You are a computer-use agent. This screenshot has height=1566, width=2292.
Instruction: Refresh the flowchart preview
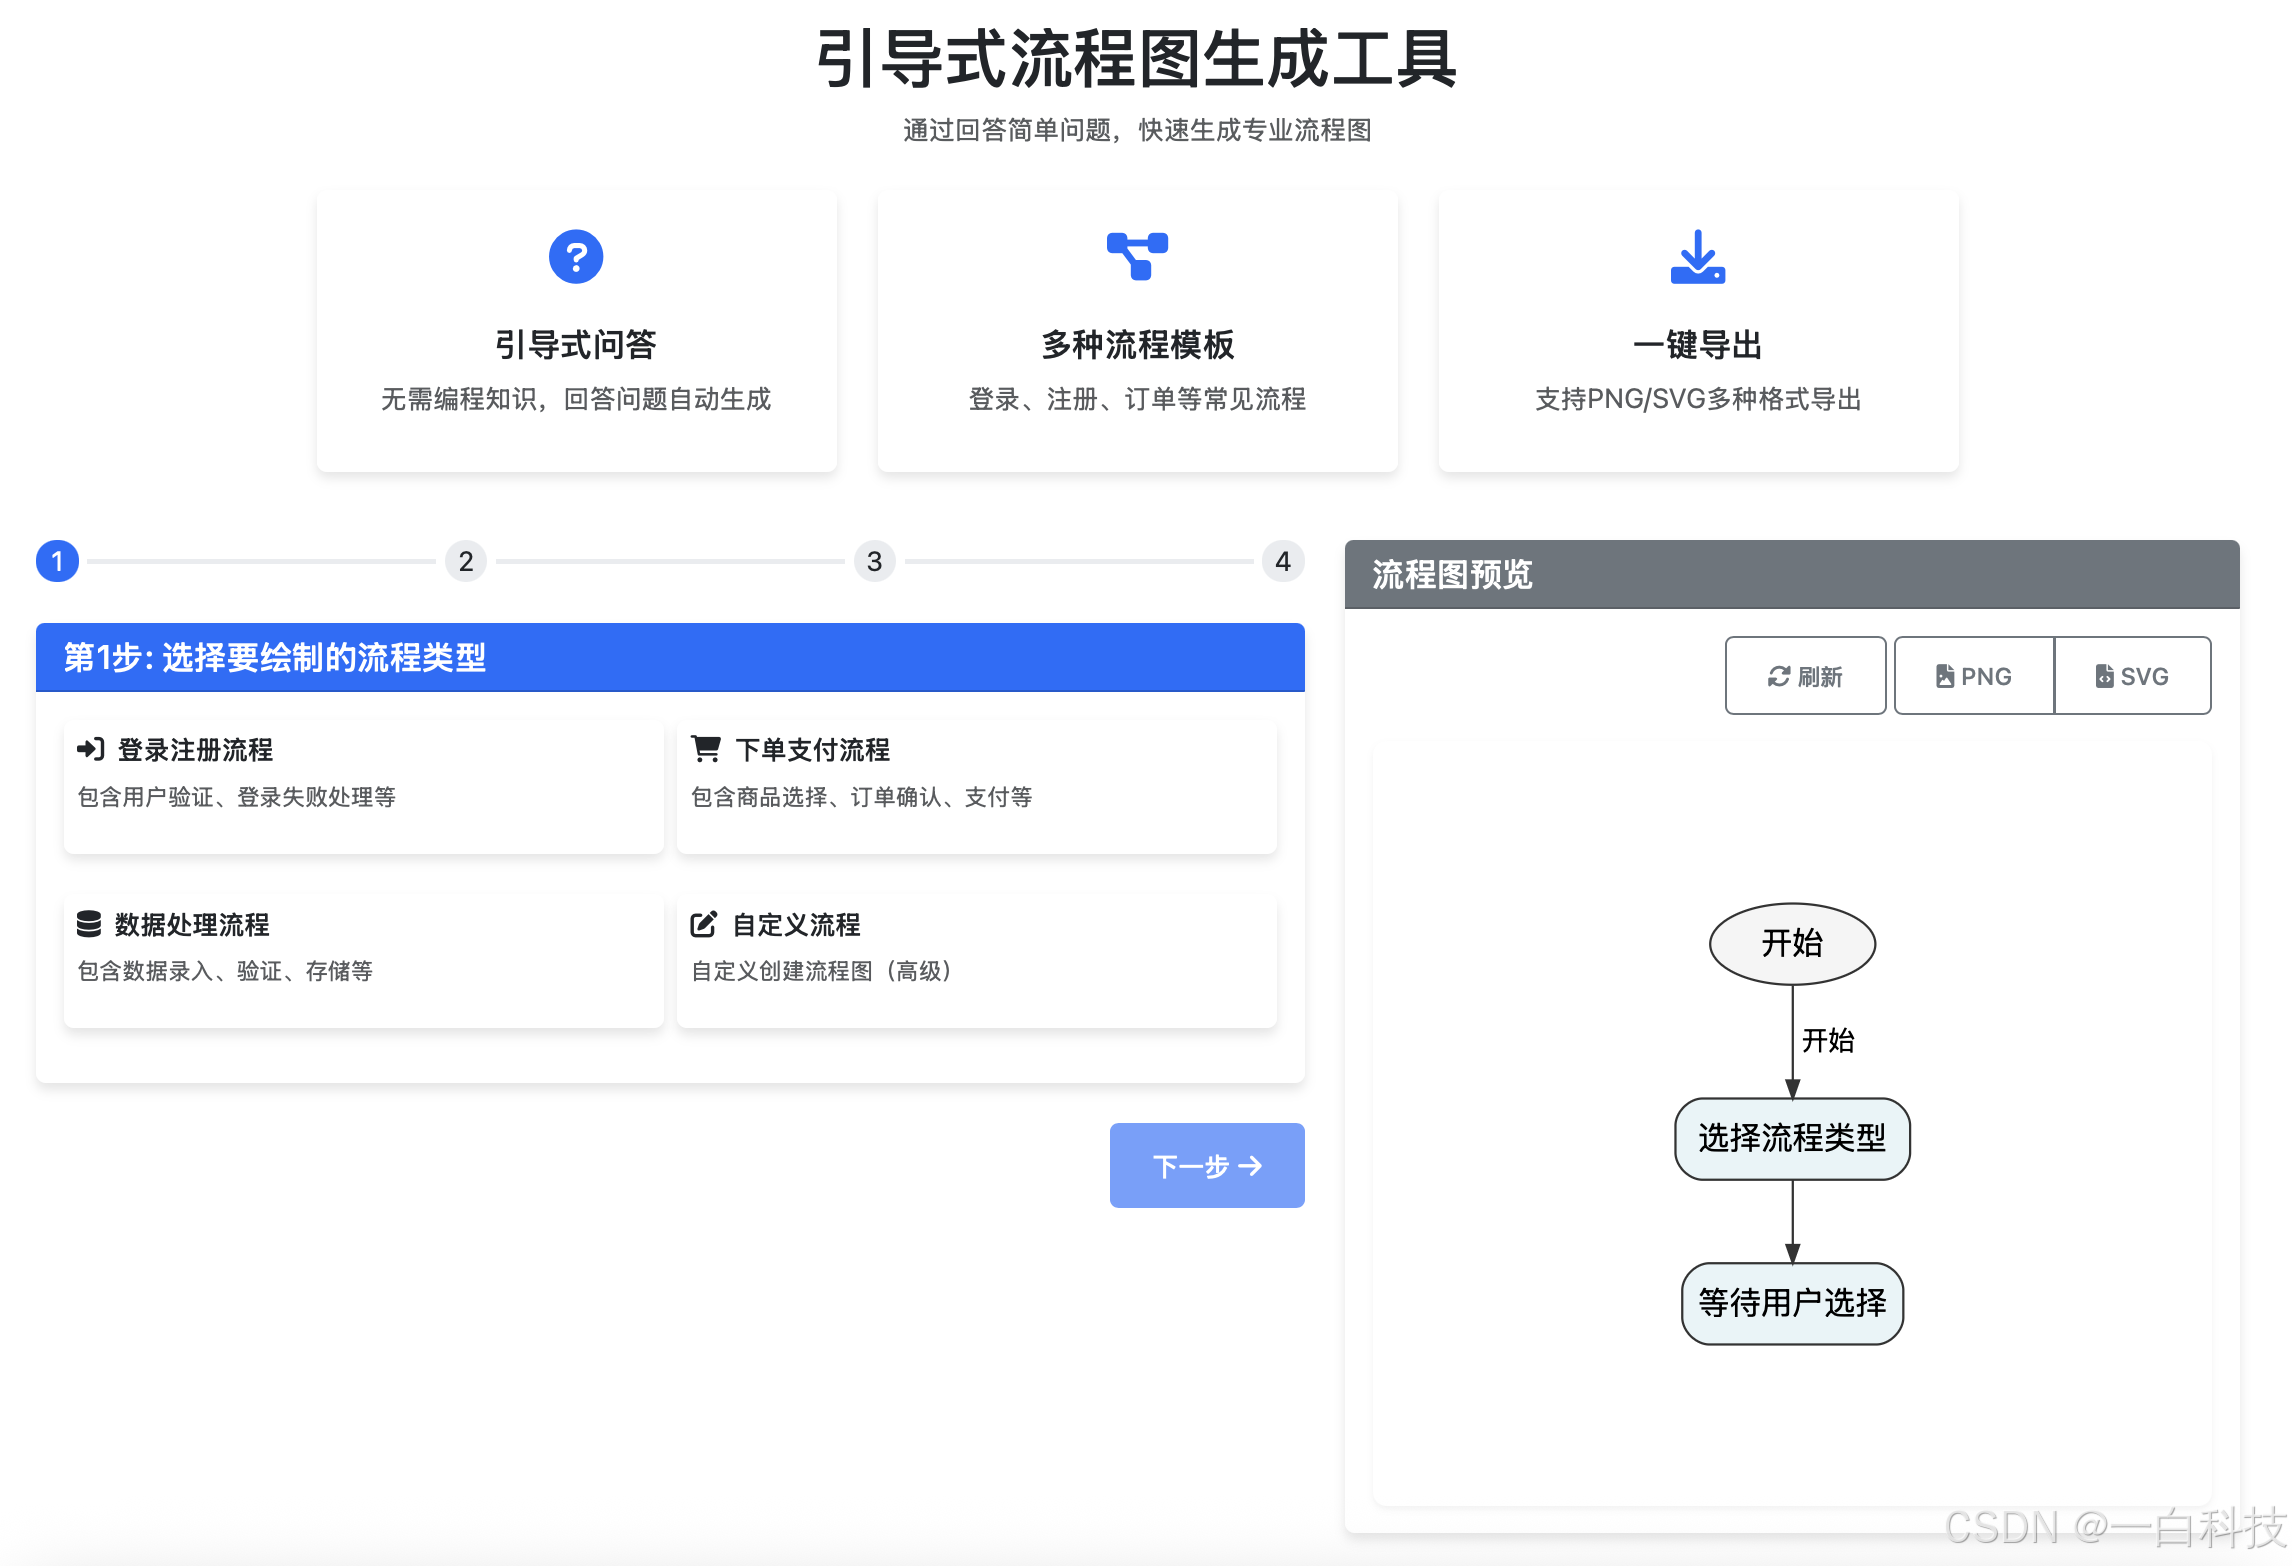coord(1805,676)
